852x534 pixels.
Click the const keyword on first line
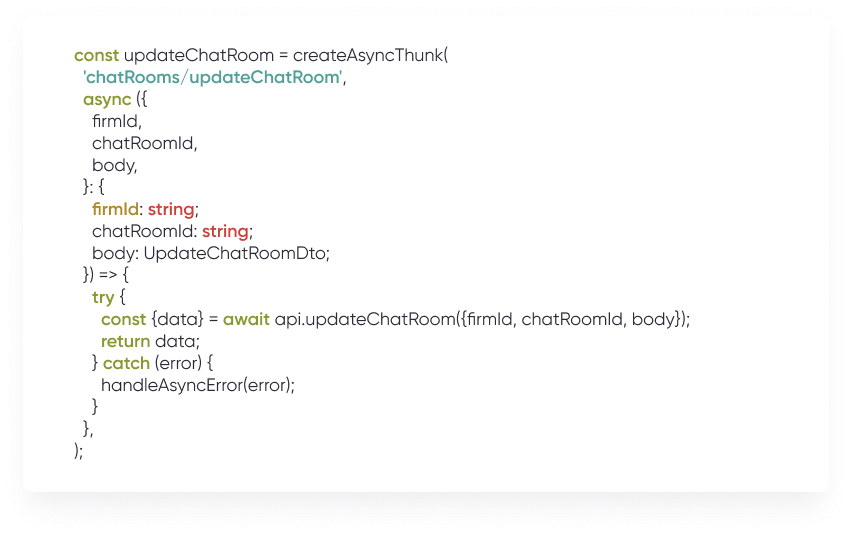coord(96,55)
